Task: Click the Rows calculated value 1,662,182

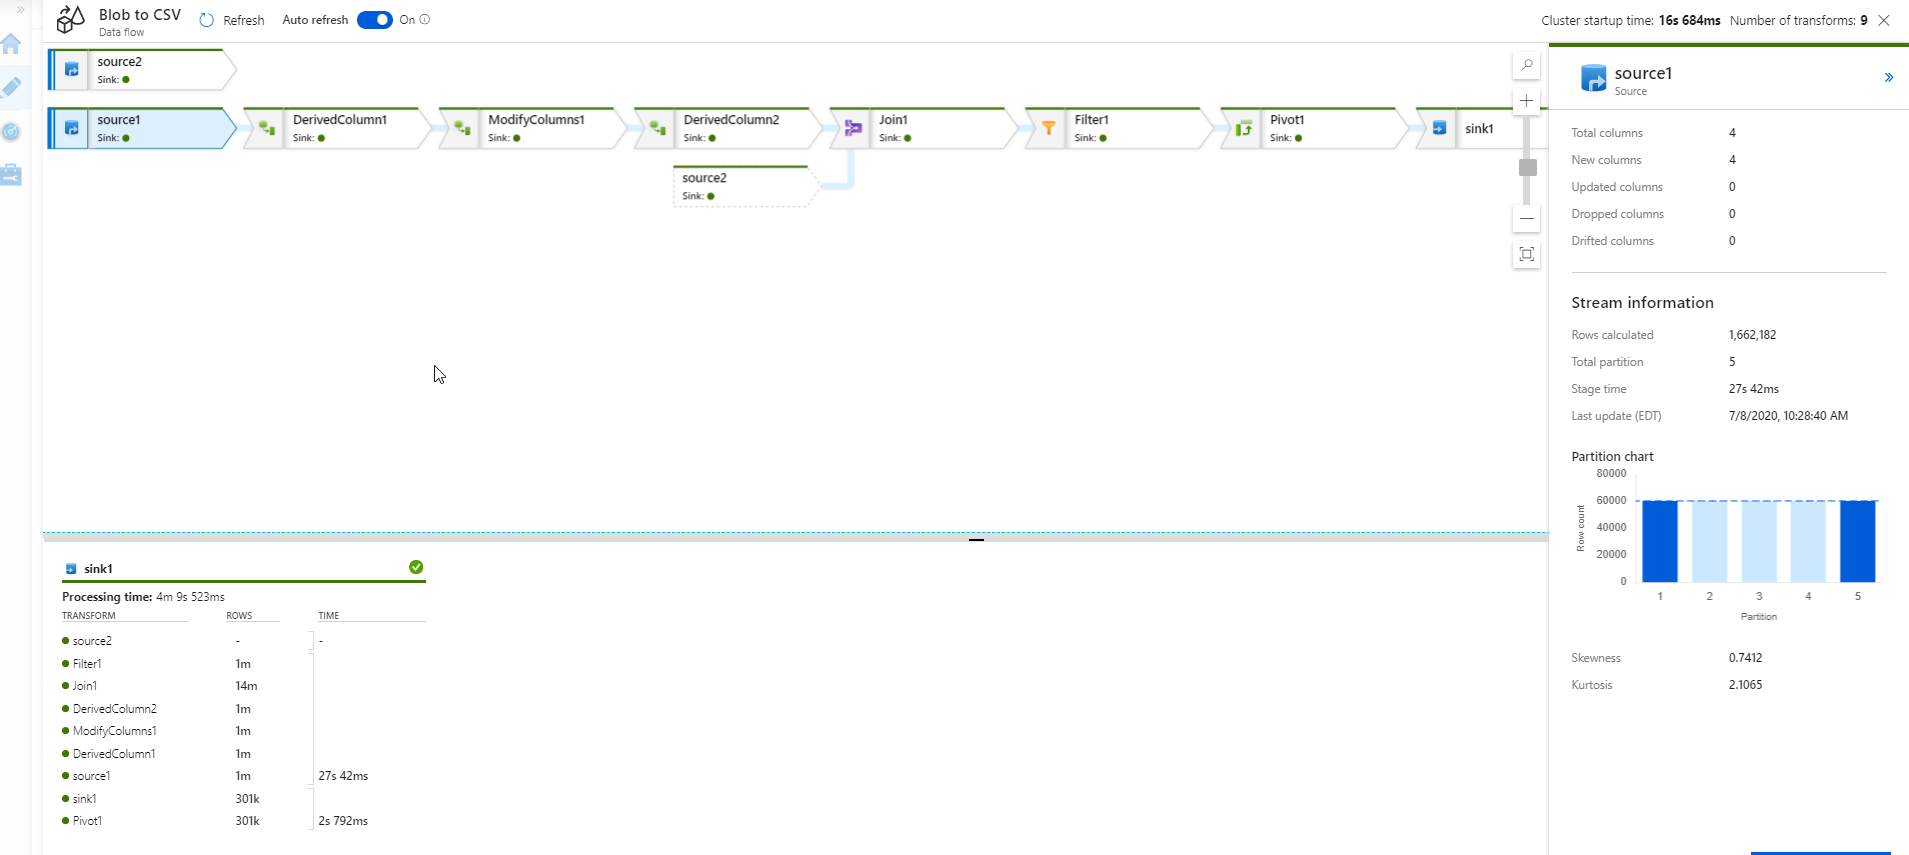Action: point(1753,335)
